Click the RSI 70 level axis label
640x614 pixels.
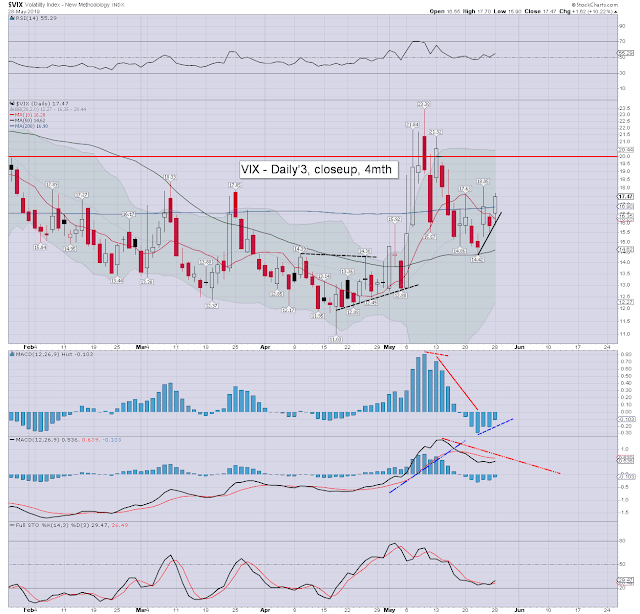(x=622, y=41)
